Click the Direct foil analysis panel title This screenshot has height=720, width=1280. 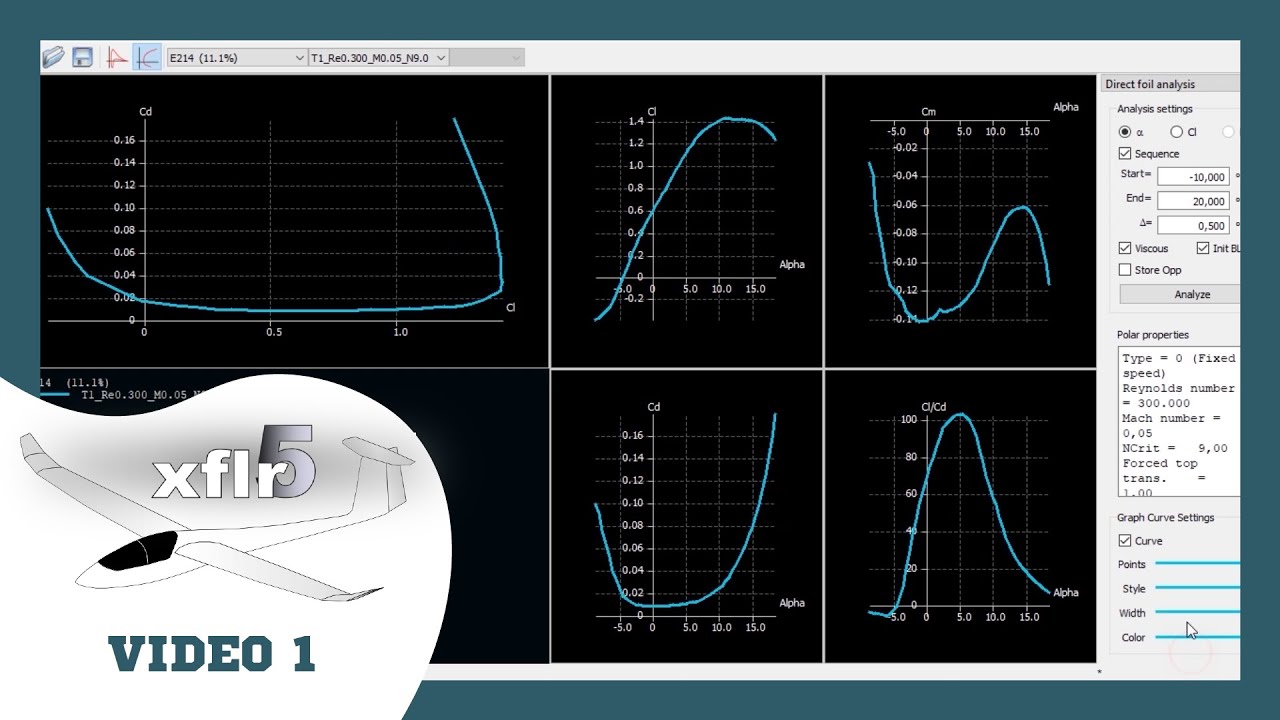(1150, 84)
